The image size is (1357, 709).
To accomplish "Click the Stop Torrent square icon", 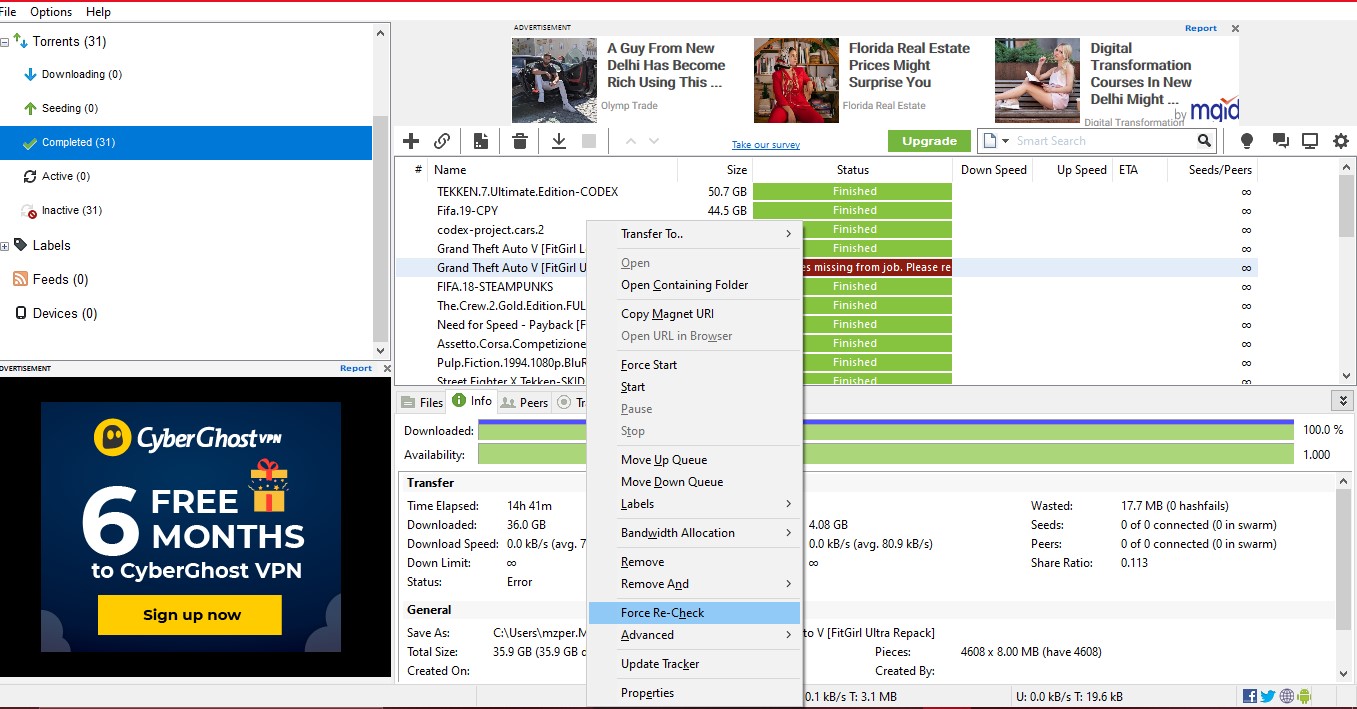I will [x=589, y=141].
